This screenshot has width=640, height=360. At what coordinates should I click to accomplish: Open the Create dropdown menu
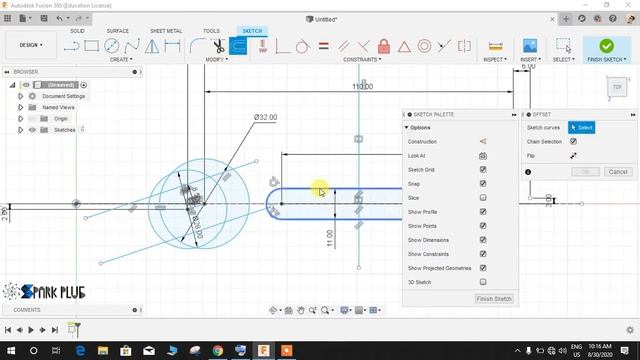pos(121,60)
